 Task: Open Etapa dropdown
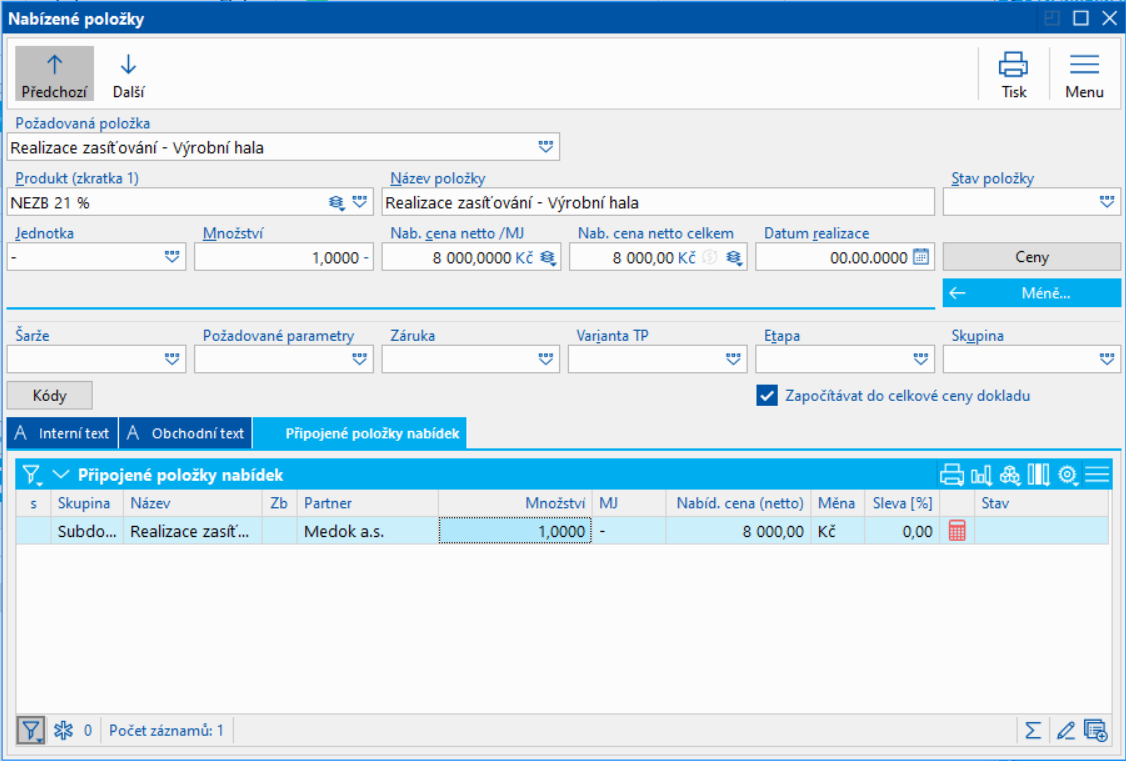(x=921, y=359)
